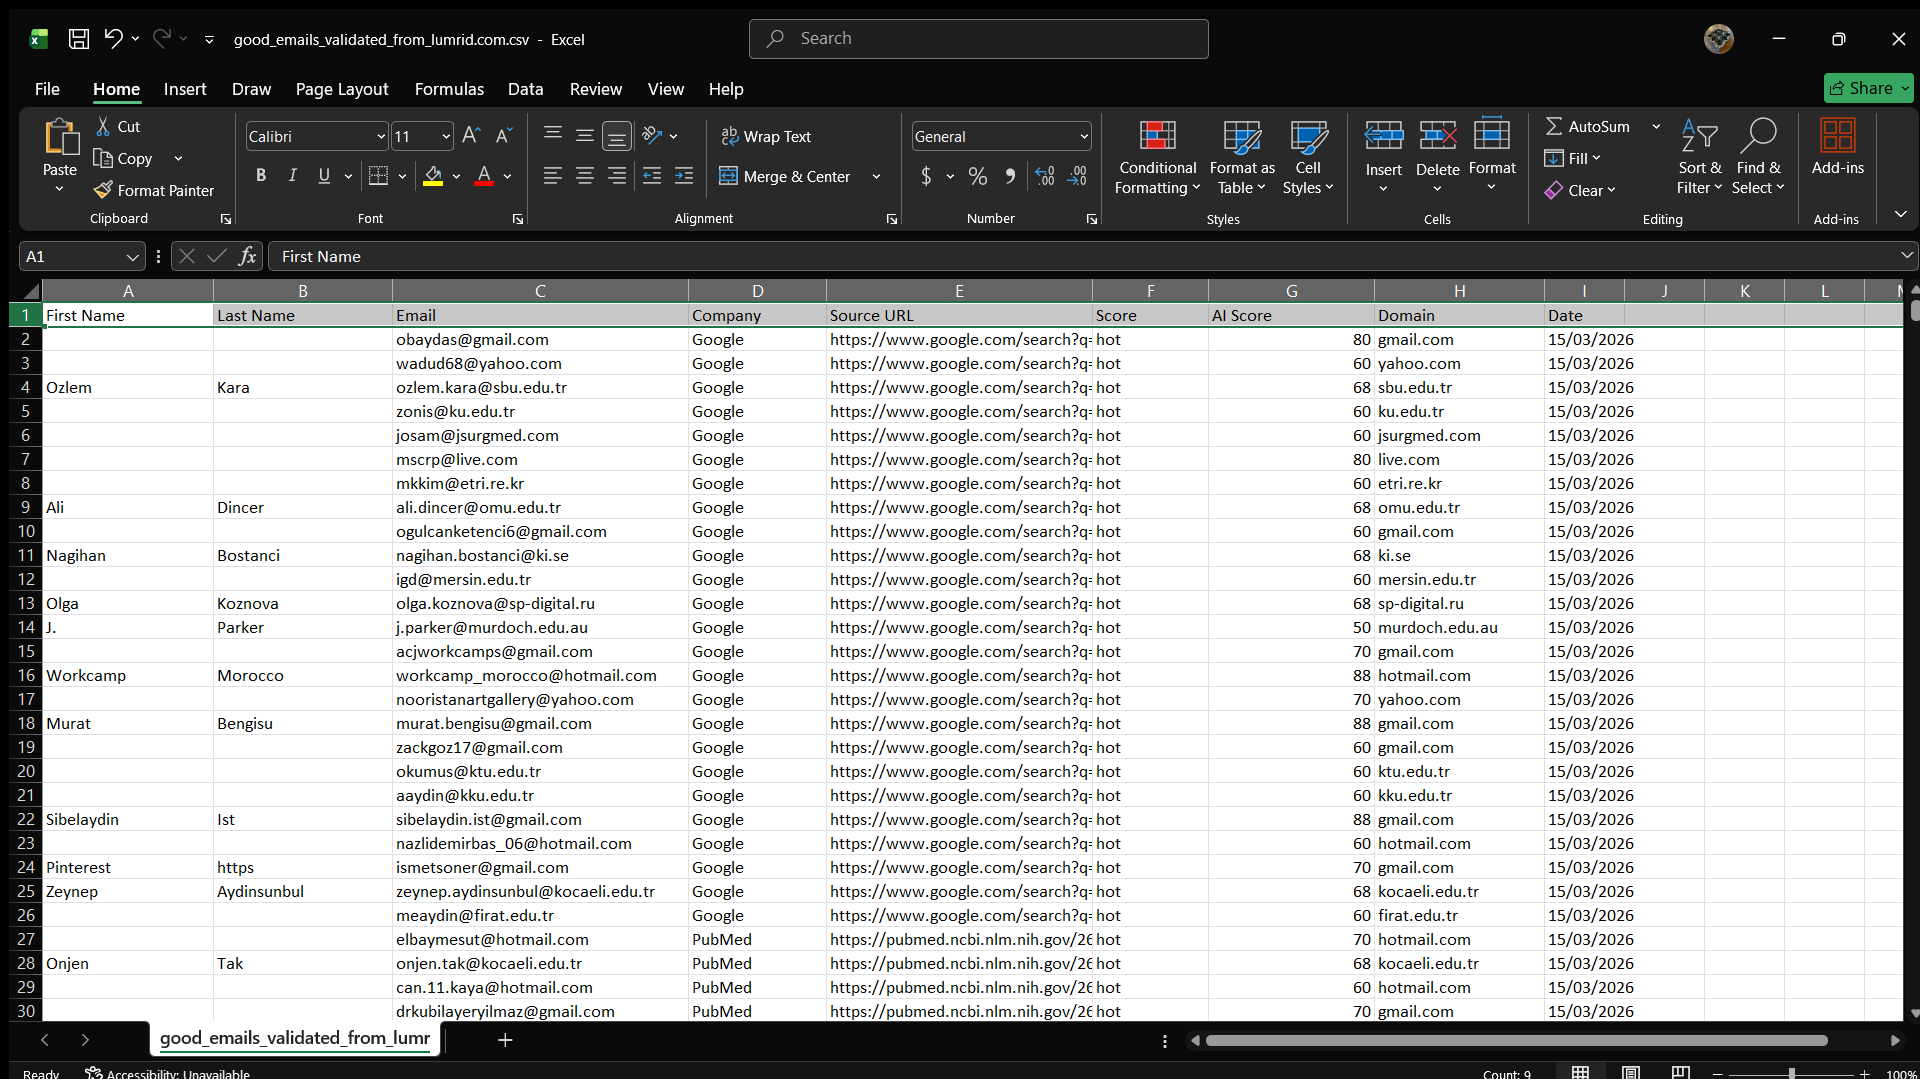1920x1079 pixels.
Task: Expand the formula bar chevron
Action: coord(1906,256)
